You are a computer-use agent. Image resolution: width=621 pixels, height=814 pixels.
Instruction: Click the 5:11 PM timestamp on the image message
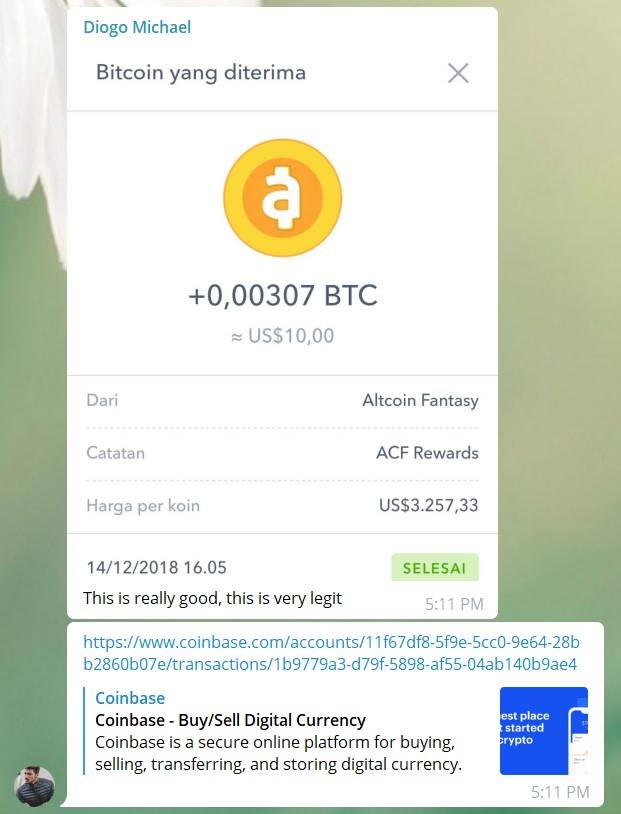click(x=454, y=604)
